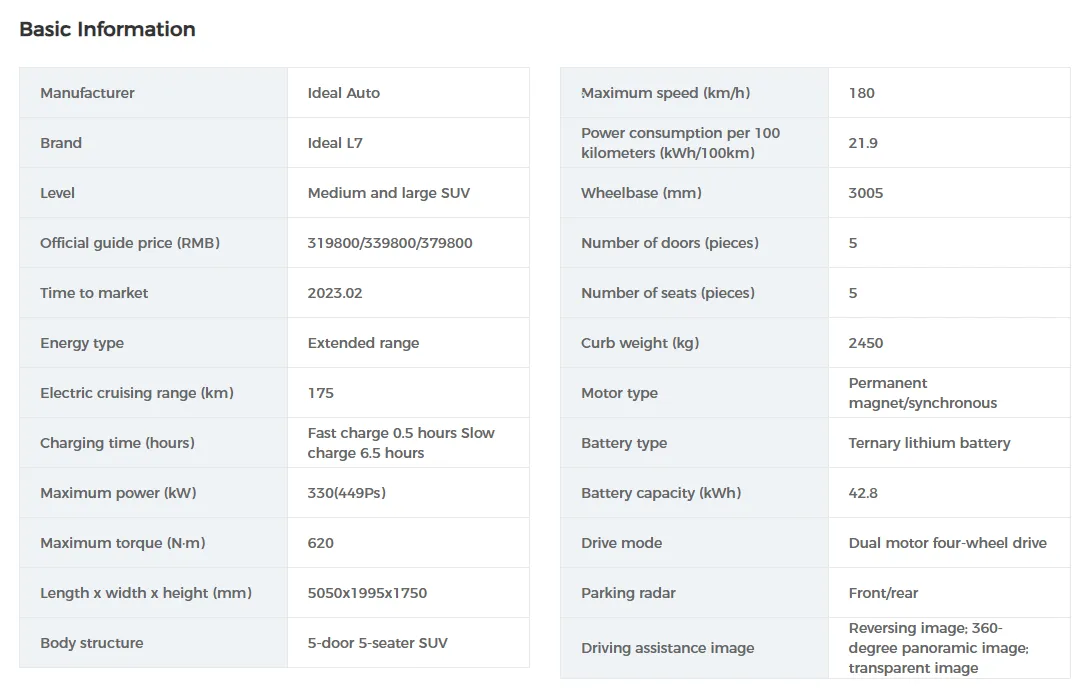
Task: Select the Maximum speed (km/h) label
Action: click(x=665, y=93)
